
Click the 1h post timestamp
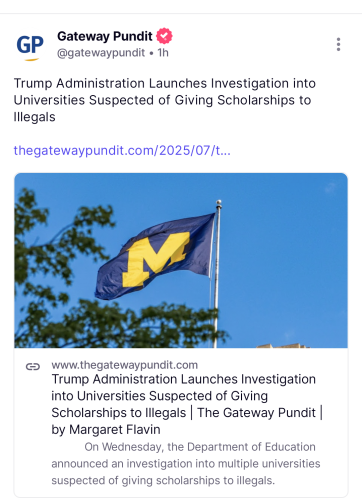pyautogui.click(x=163, y=53)
